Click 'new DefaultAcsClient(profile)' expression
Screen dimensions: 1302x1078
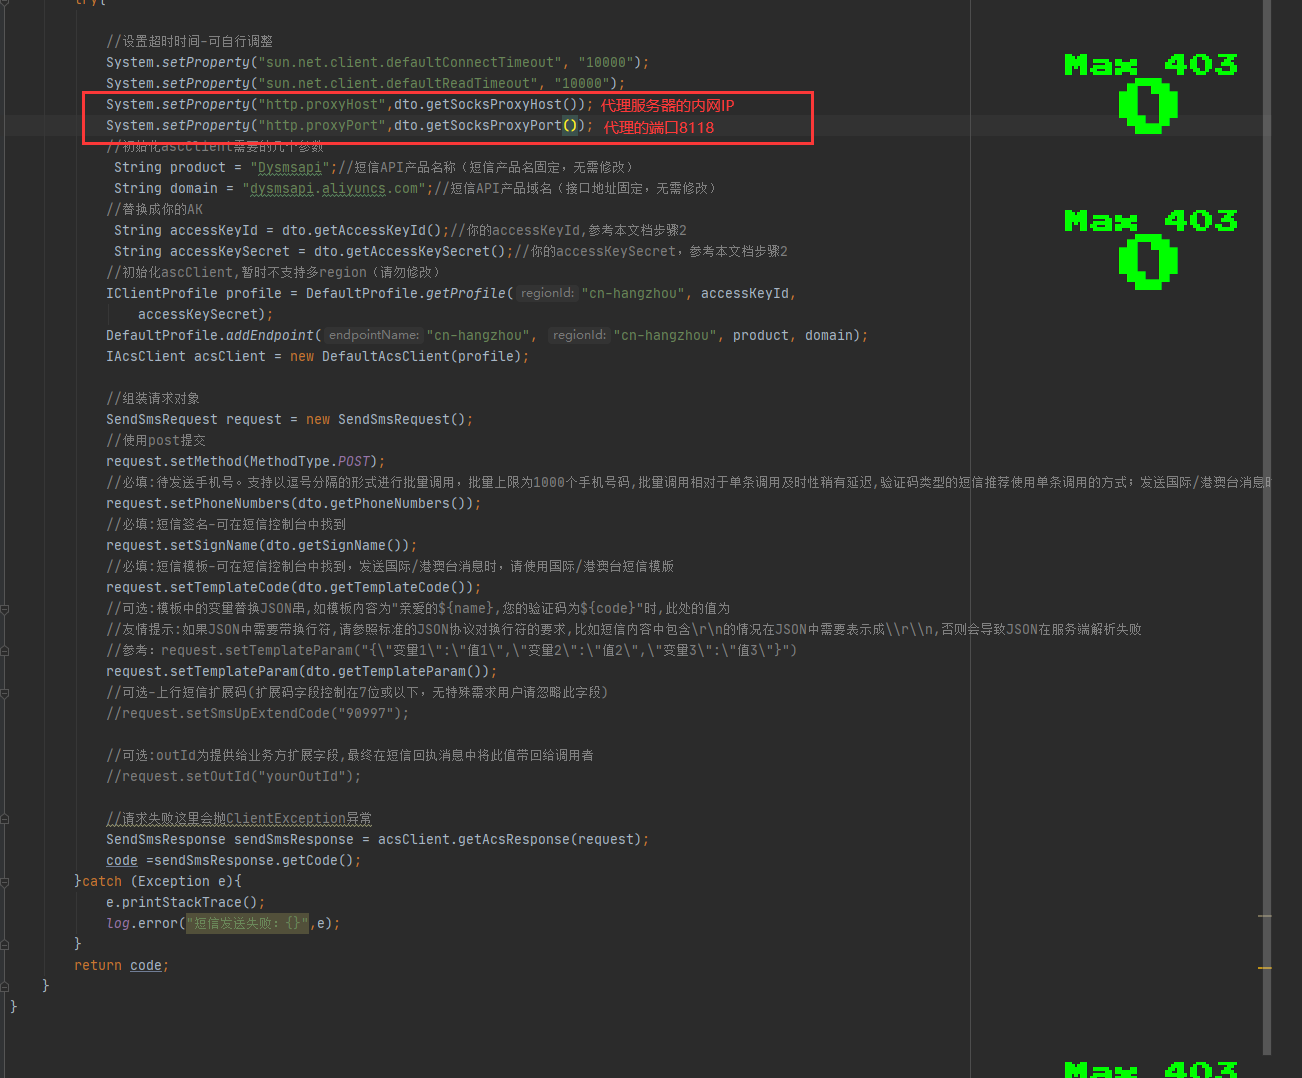click(x=406, y=356)
